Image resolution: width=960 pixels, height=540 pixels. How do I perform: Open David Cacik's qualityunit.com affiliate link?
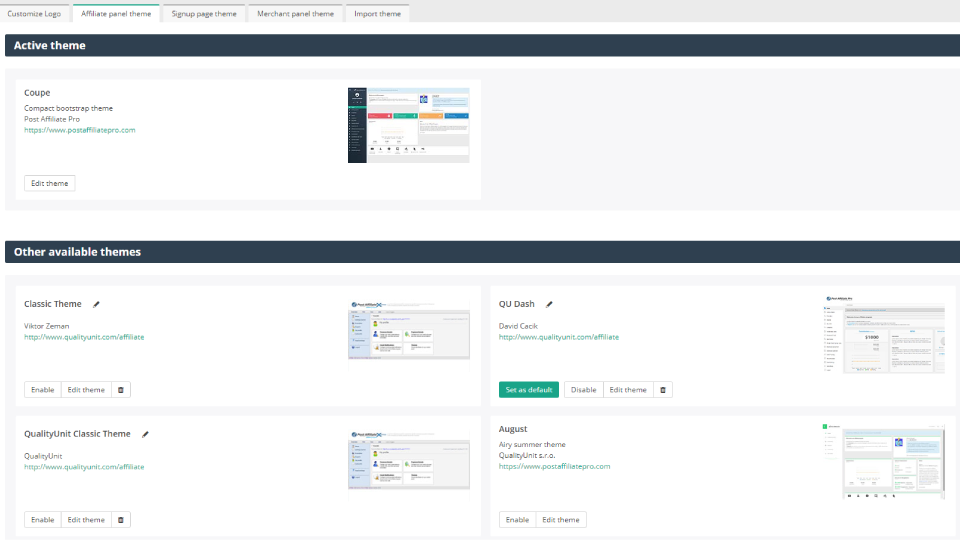(558, 337)
